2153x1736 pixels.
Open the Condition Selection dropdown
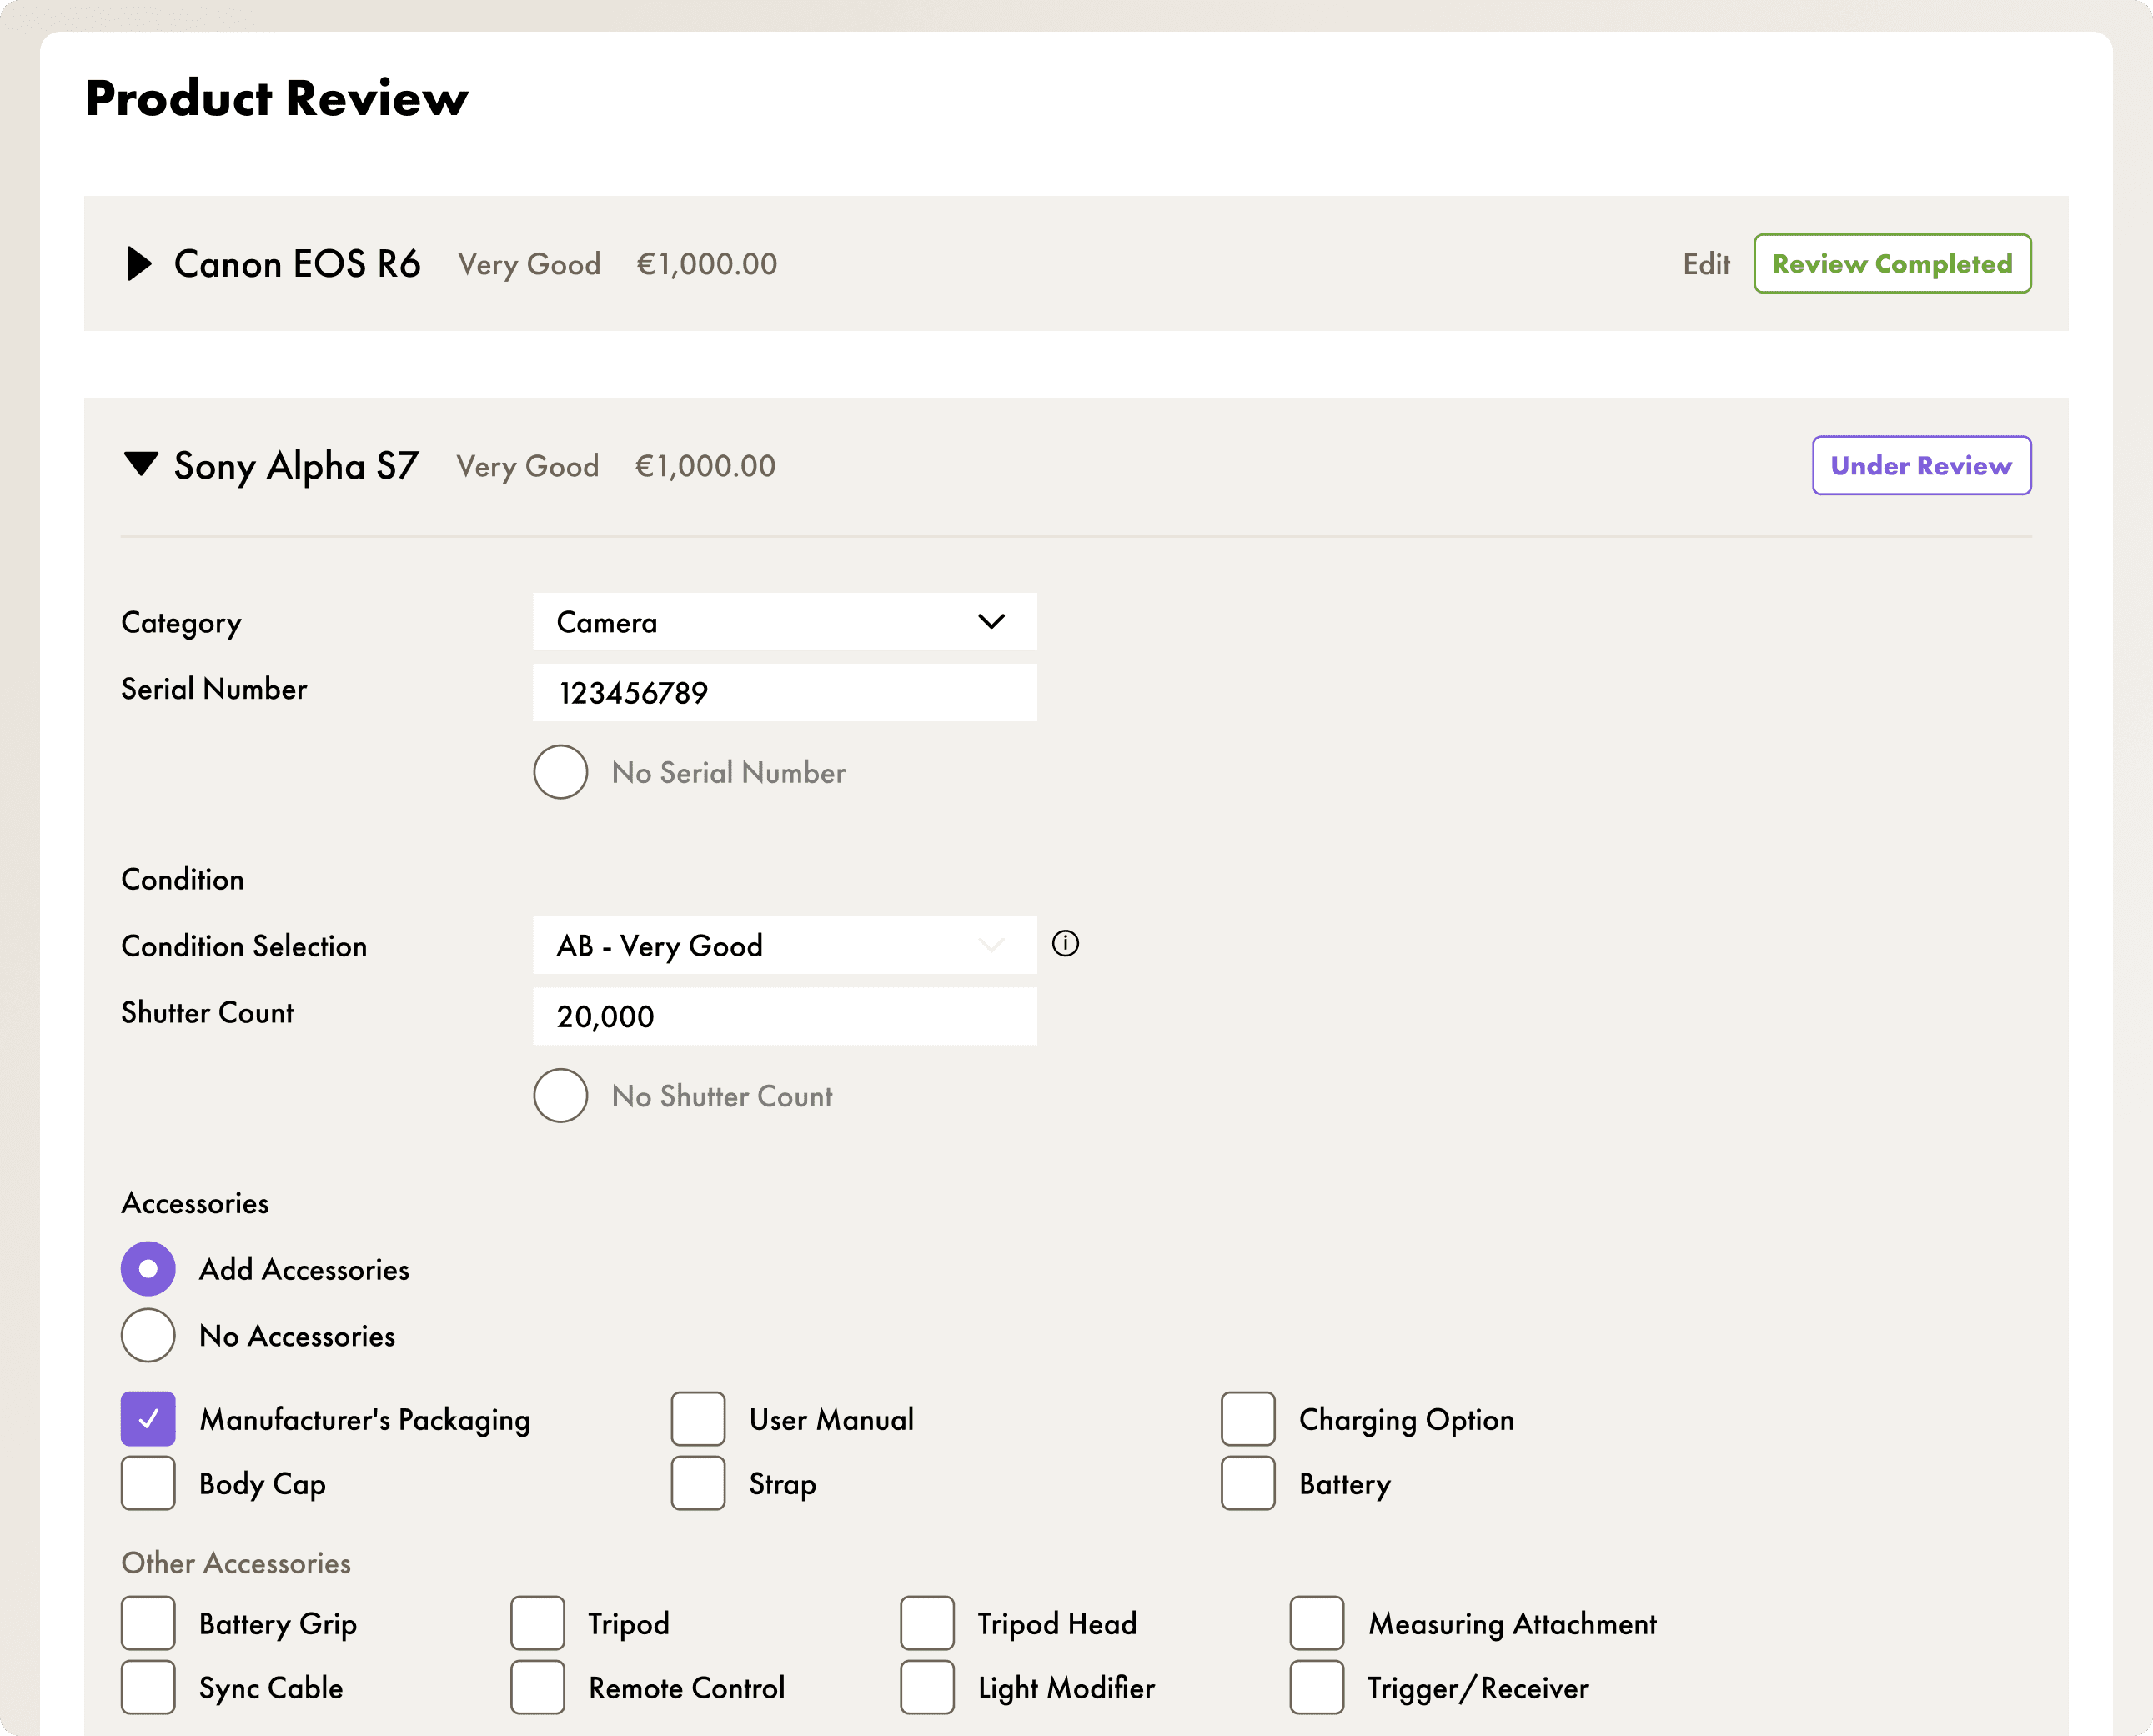[x=784, y=945]
